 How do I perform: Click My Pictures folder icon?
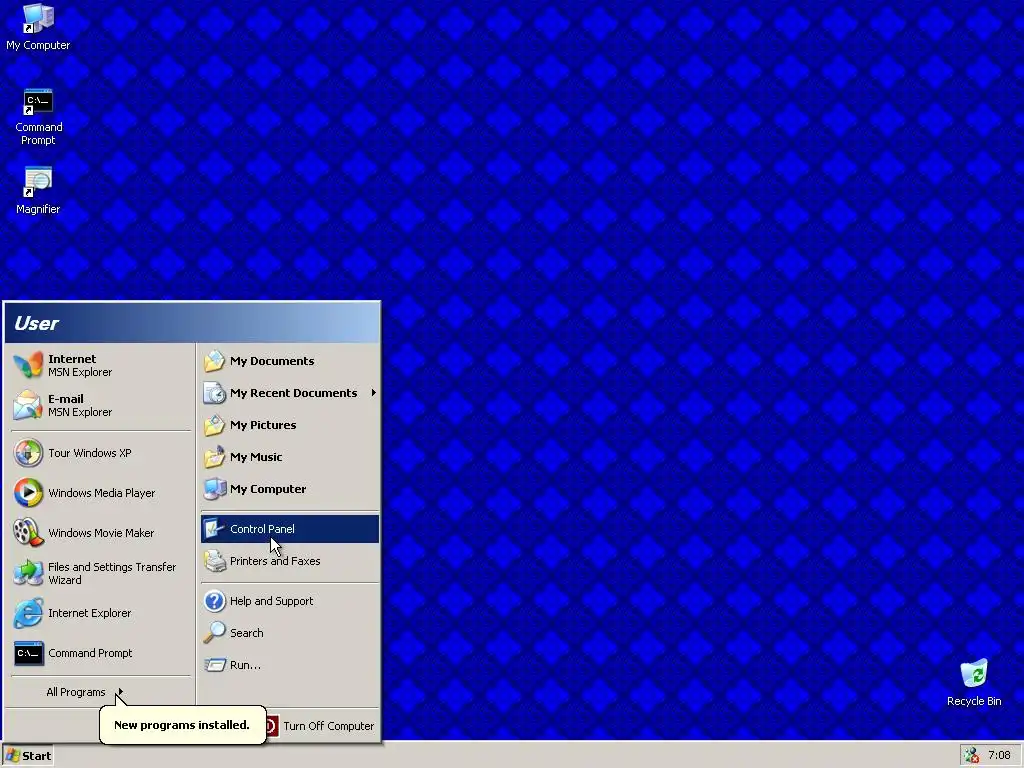pyautogui.click(x=214, y=425)
